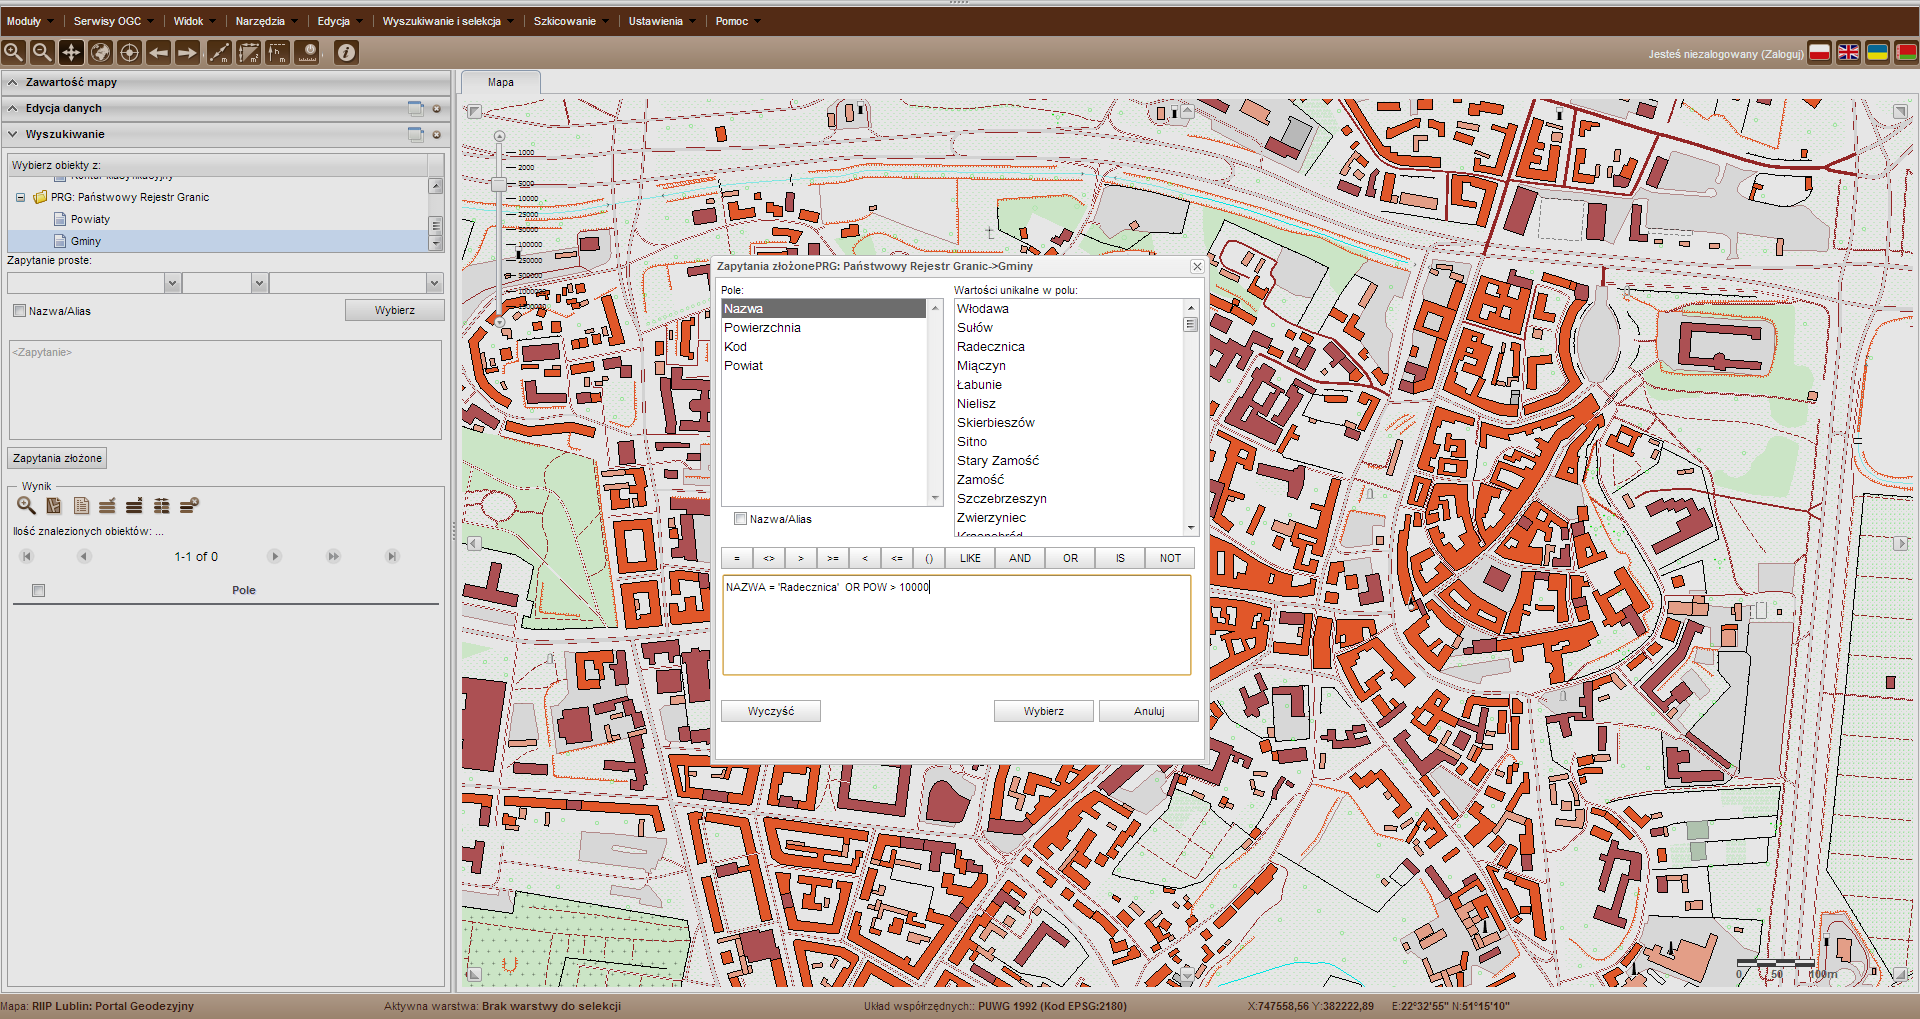
Task: Click Wyczyść to clear the query
Action: [x=770, y=711]
